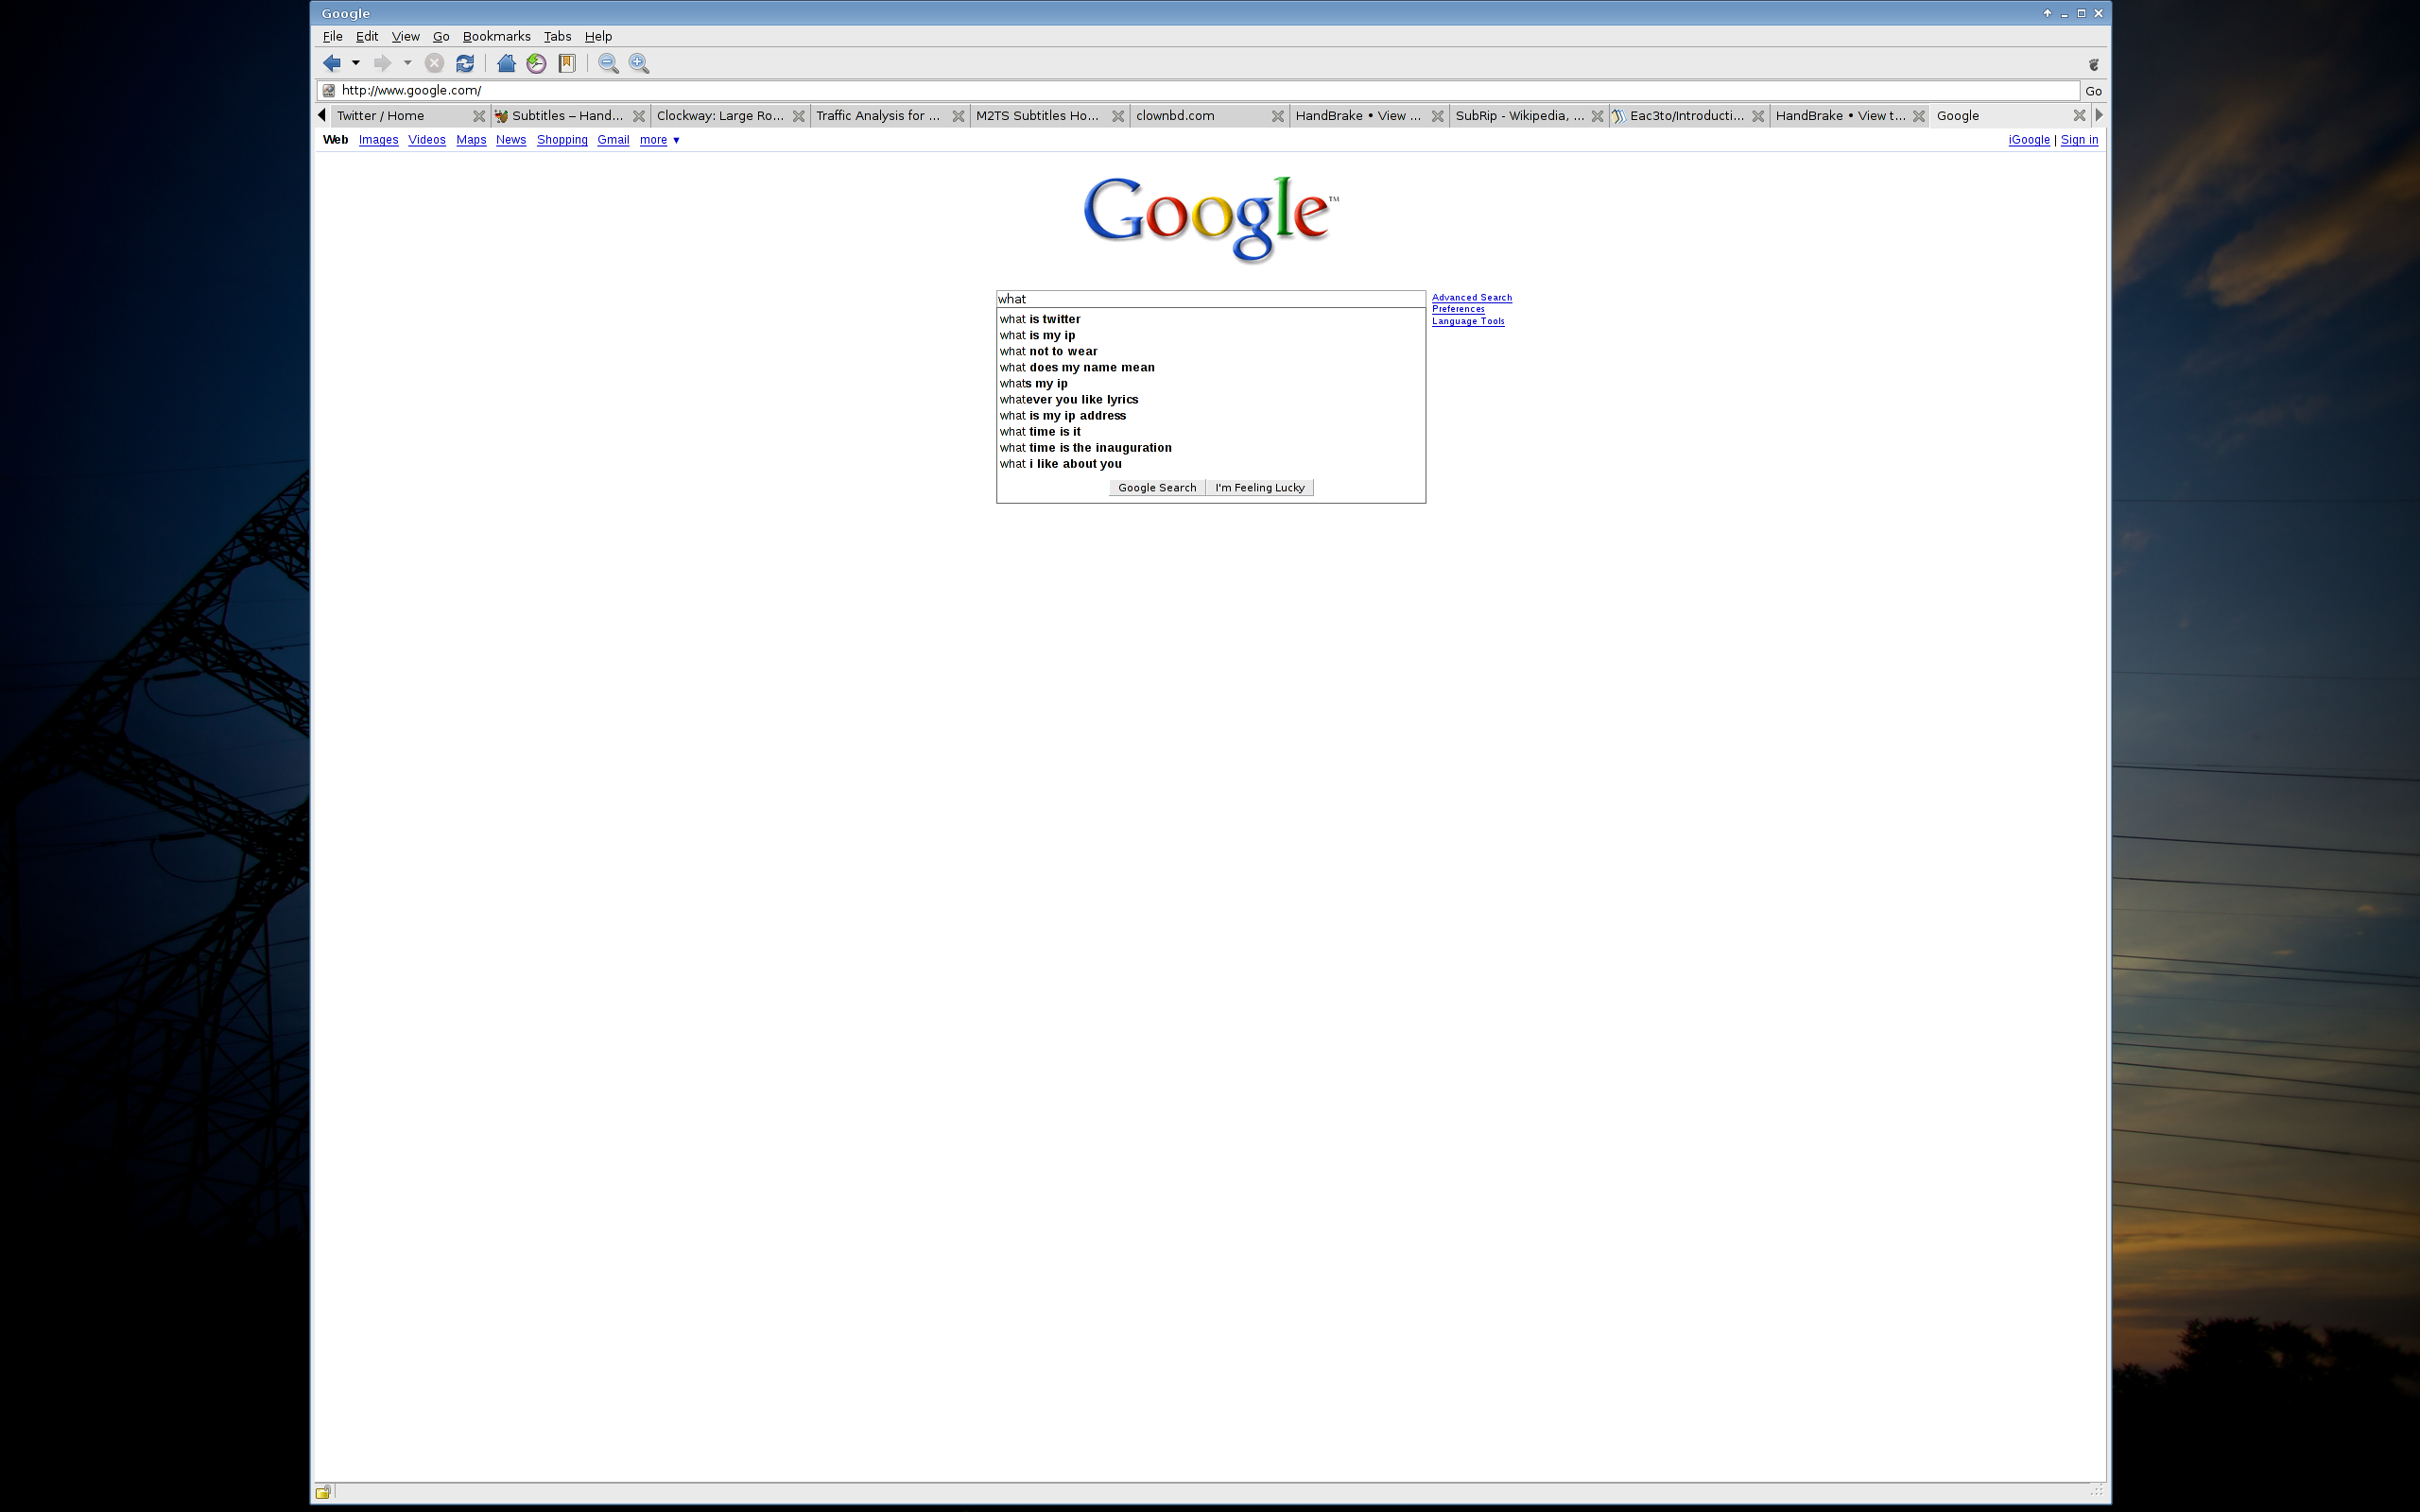Open the Shopping link

tap(562, 140)
